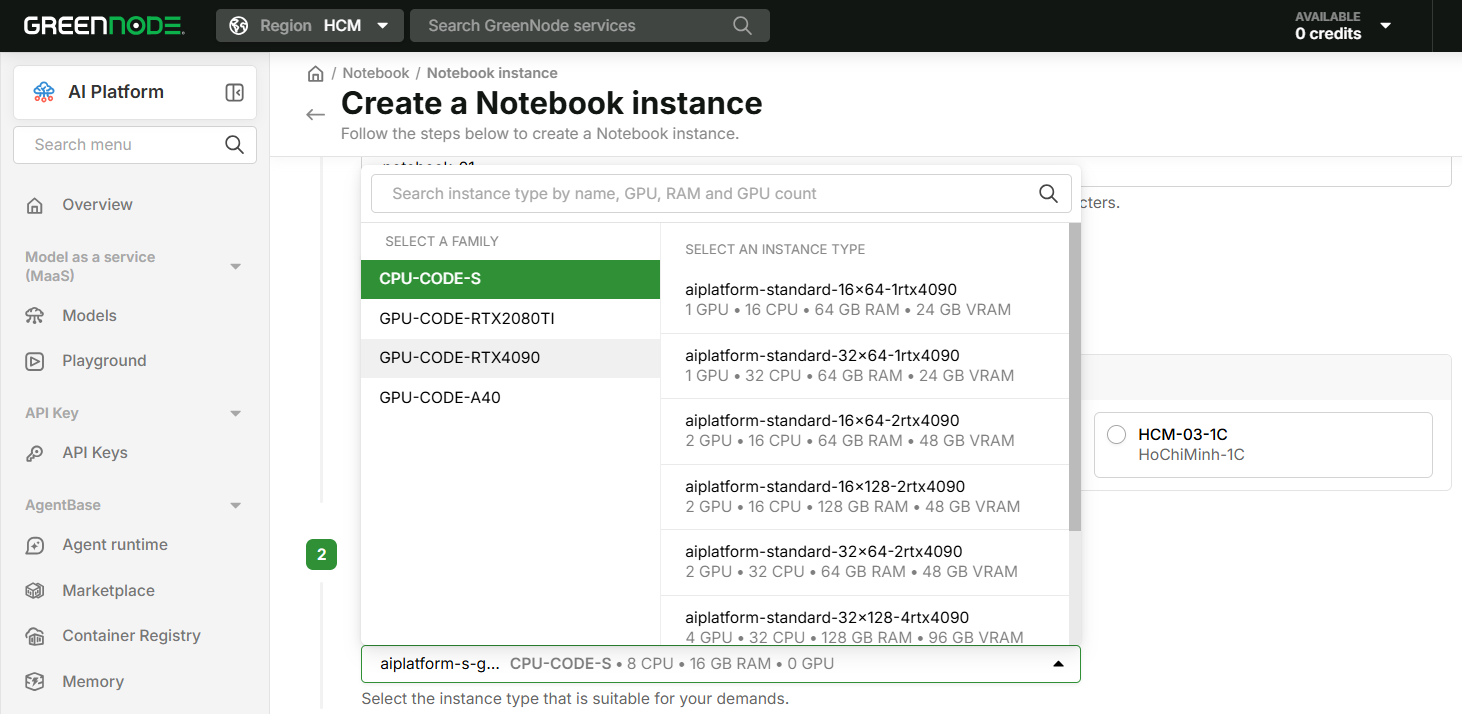
Task: Select the GPU-CODE-A40 family
Action: pyautogui.click(x=510, y=397)
